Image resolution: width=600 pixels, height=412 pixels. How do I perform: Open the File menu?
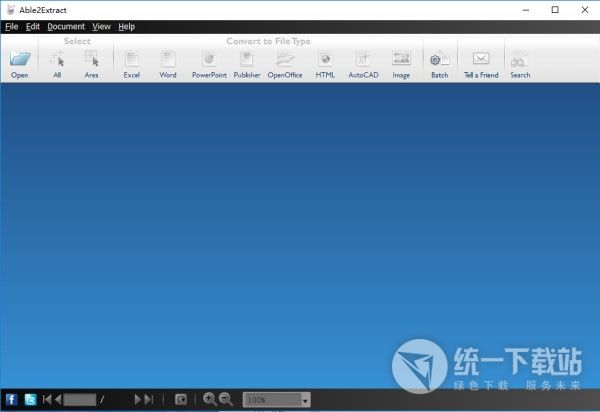click(11, 26)
